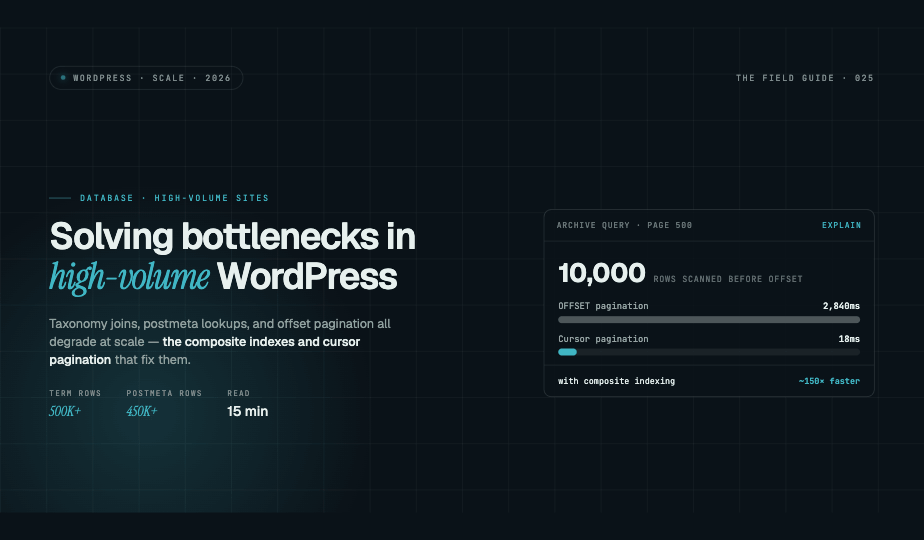Click the 'OFFSET pagination' label
924x540 pixels.
(x=603, y=306)
